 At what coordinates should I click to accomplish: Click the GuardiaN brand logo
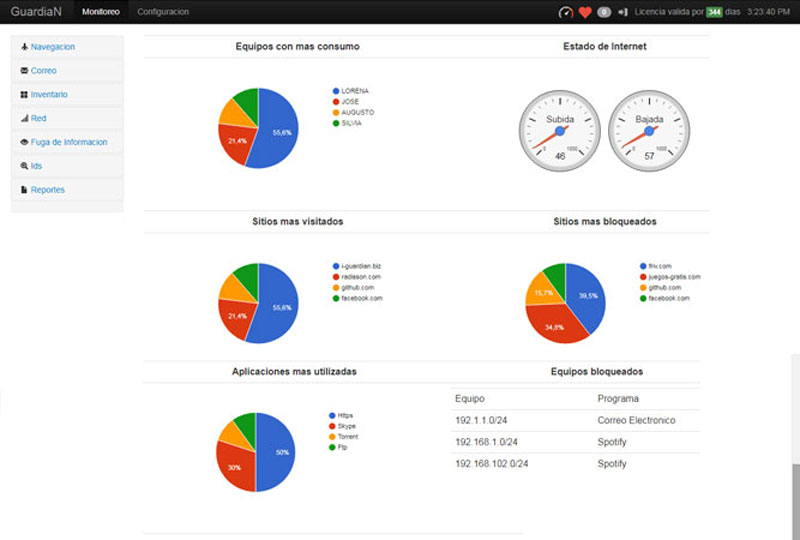click(x=36, y=12)
